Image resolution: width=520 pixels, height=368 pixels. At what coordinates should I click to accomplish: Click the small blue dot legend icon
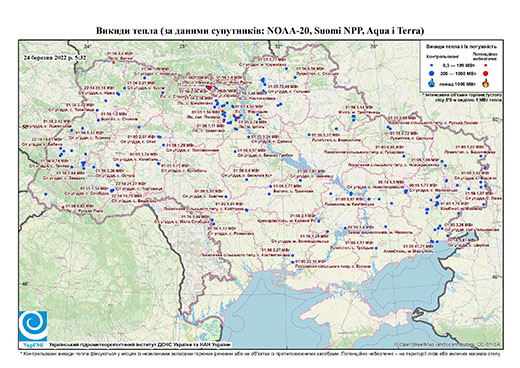[x=431, y=66]
